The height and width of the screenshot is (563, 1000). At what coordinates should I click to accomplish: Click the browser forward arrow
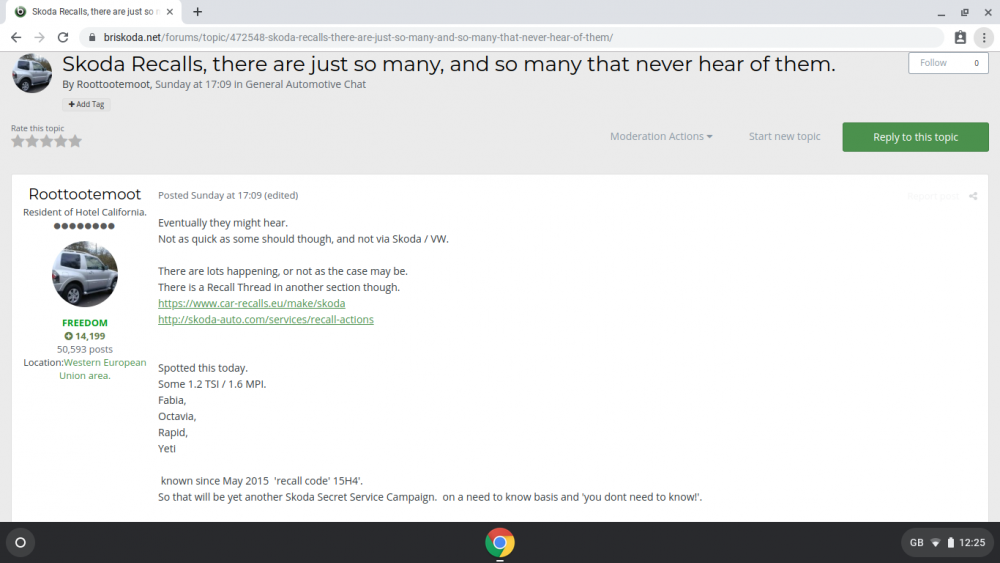pyautogui.click(x=40, y=38)
